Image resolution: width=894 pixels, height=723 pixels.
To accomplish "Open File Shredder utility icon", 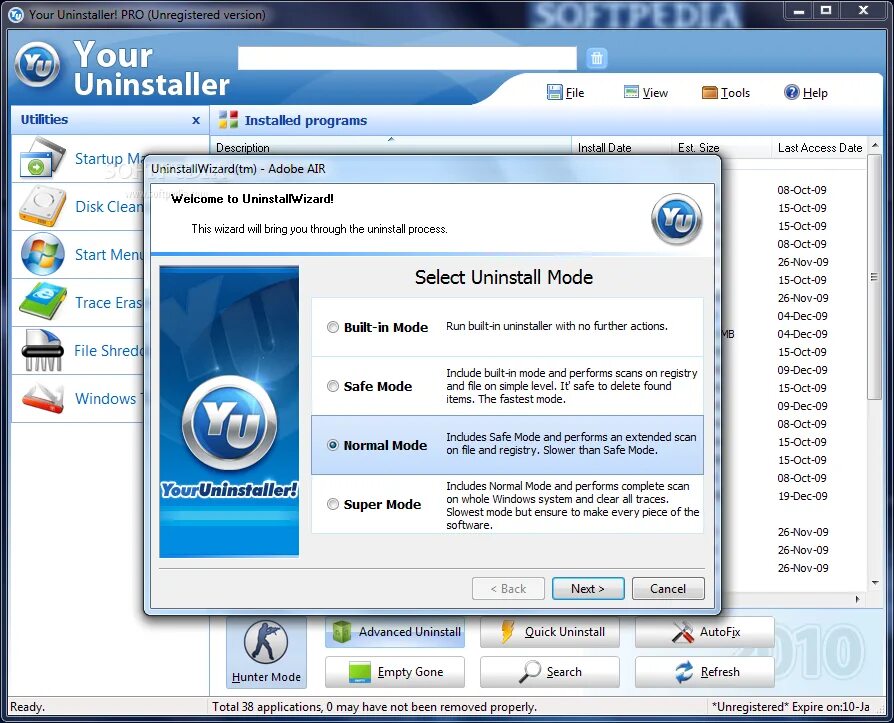I will pos(42,350).
